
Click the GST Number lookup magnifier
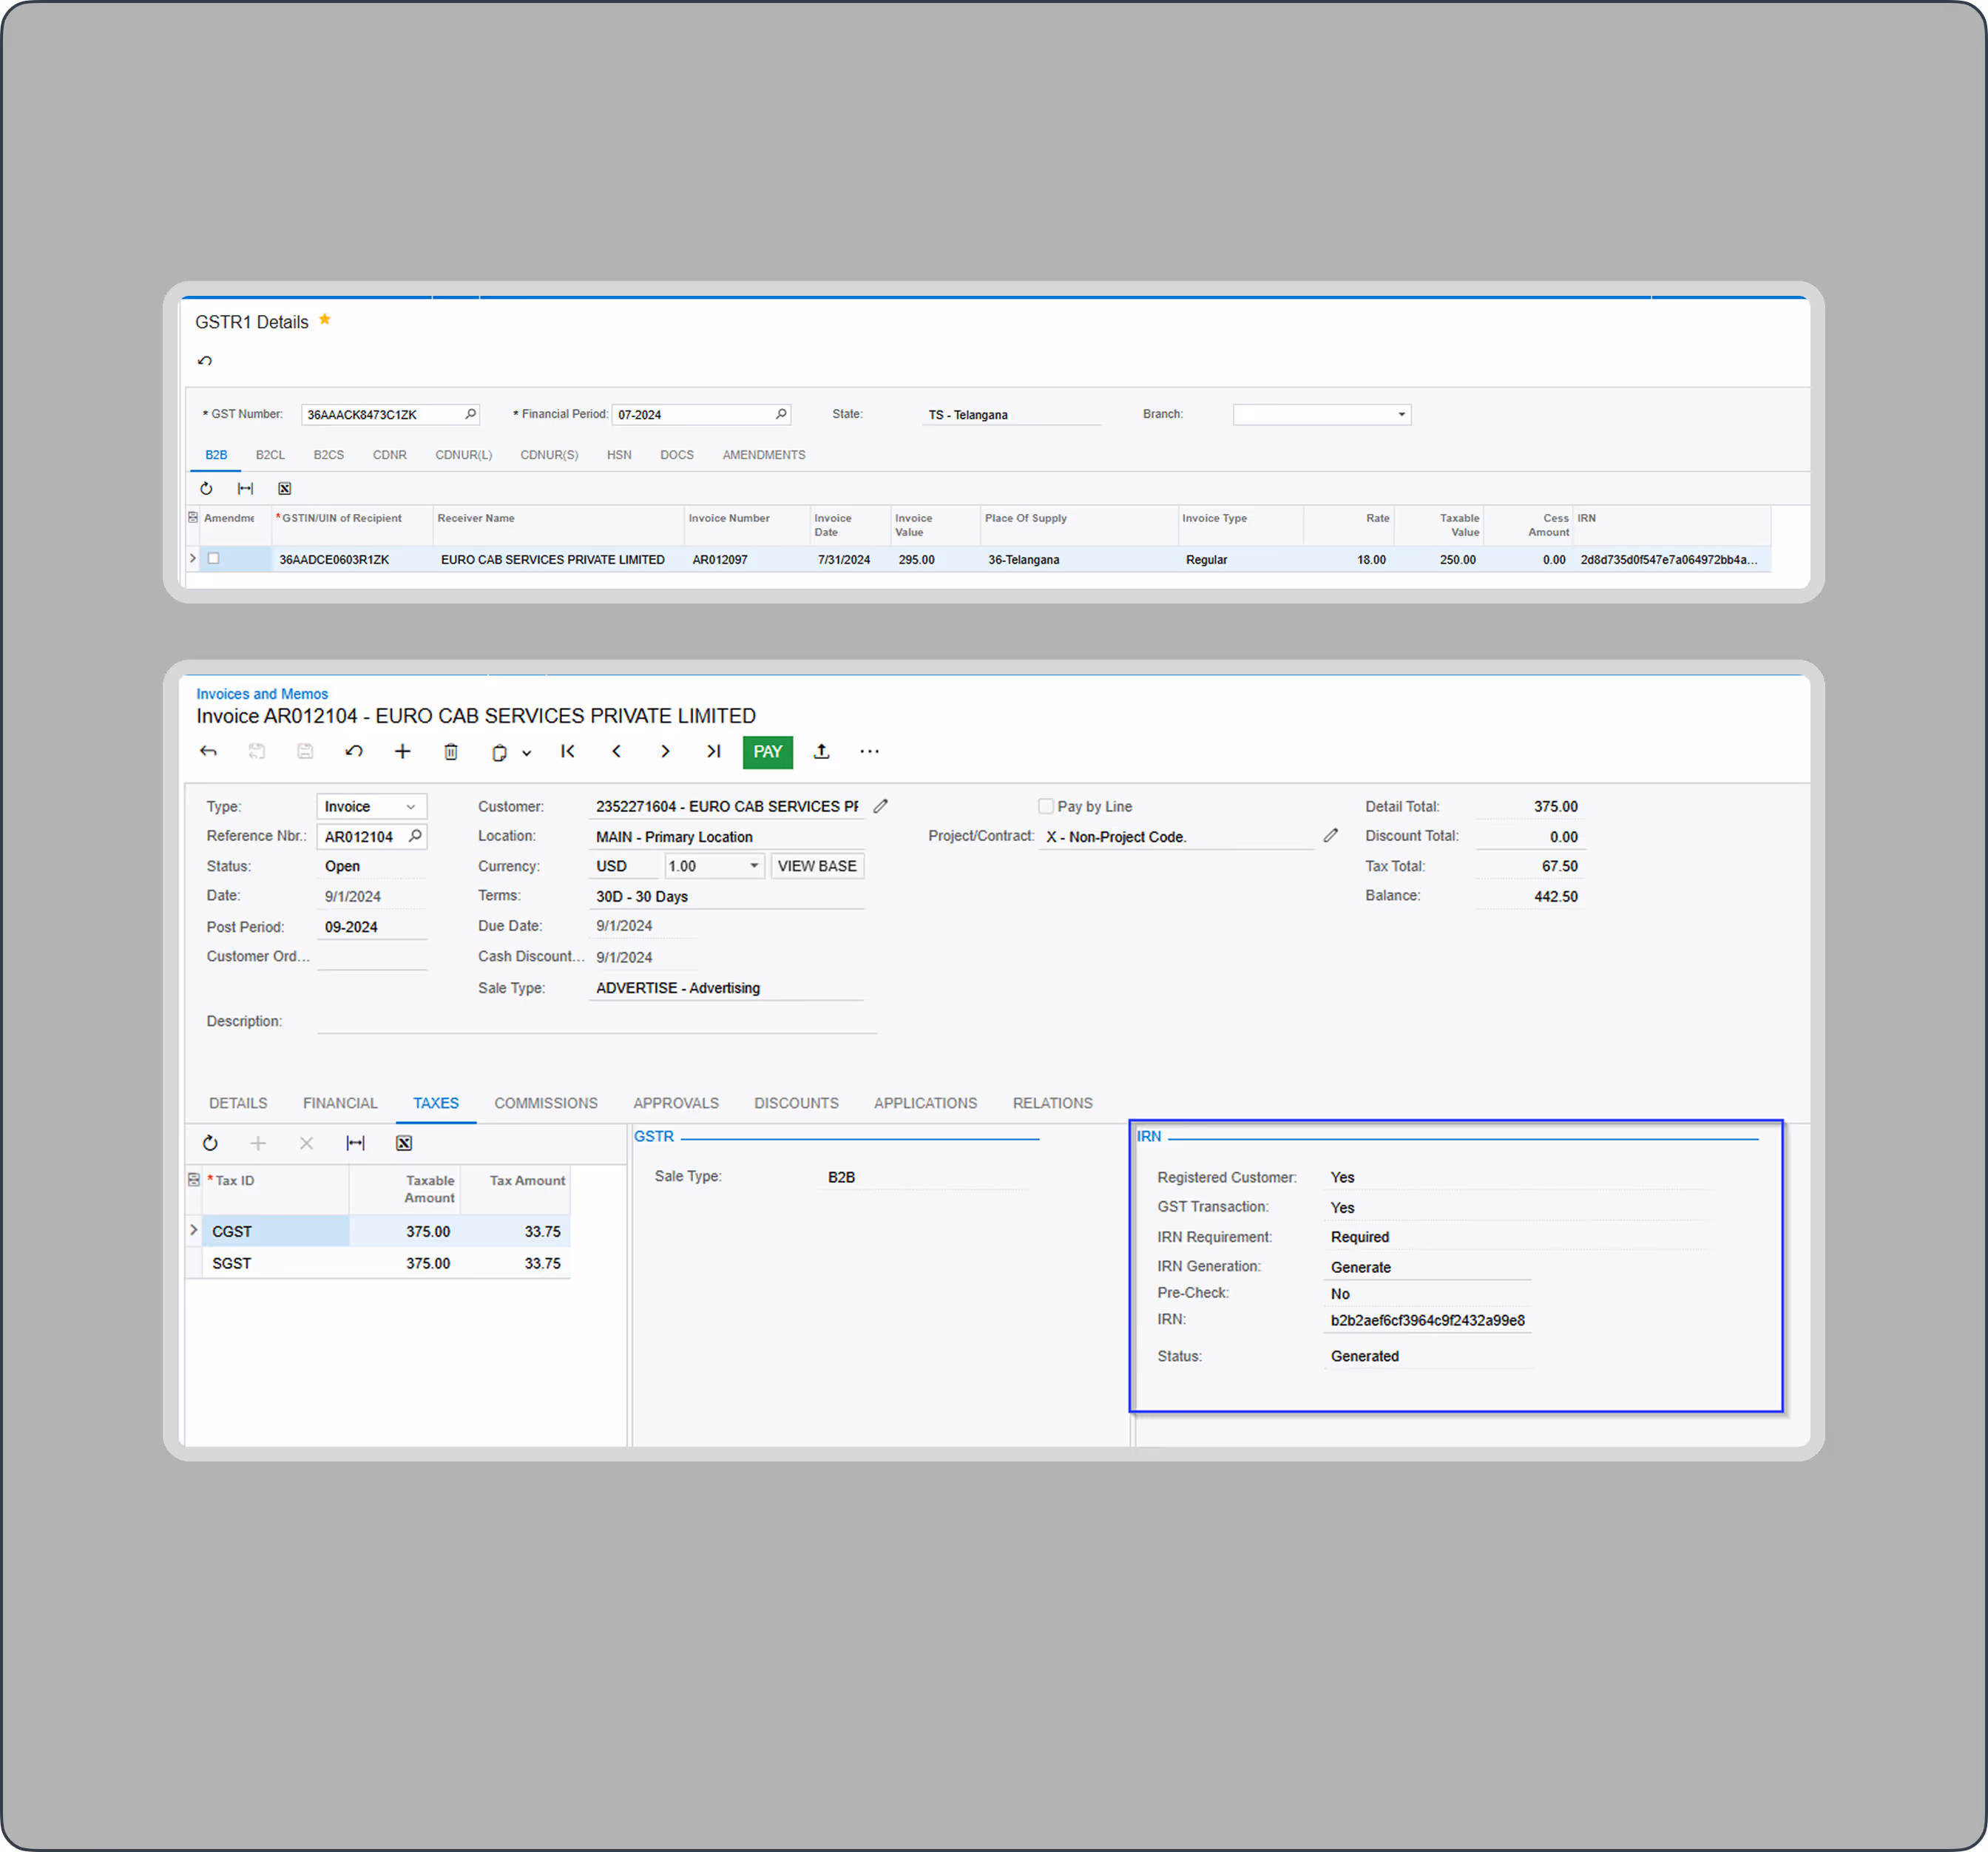[x=470, y=414]
